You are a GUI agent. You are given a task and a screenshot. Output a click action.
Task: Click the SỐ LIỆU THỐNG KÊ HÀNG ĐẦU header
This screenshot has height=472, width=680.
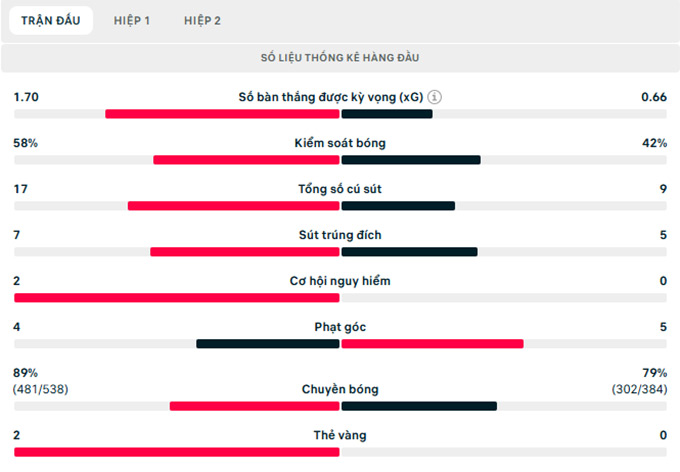click(340, 58)
